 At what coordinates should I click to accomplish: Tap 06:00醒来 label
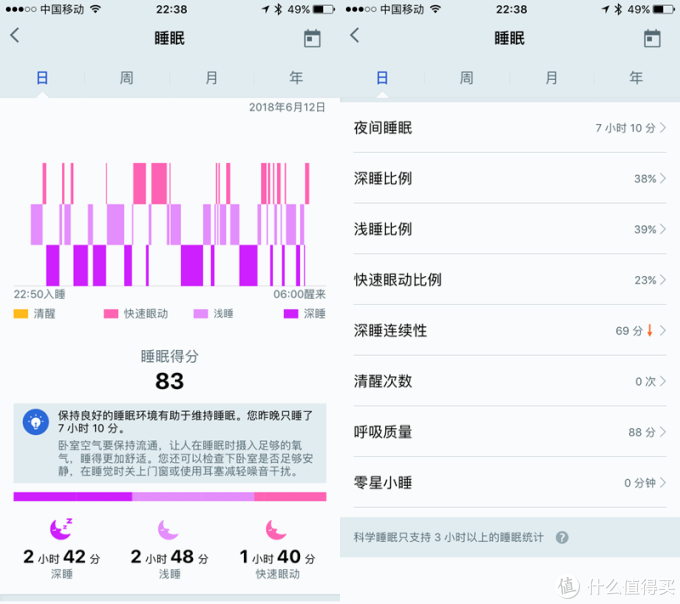pyautogui.click(x=299, y=294)
